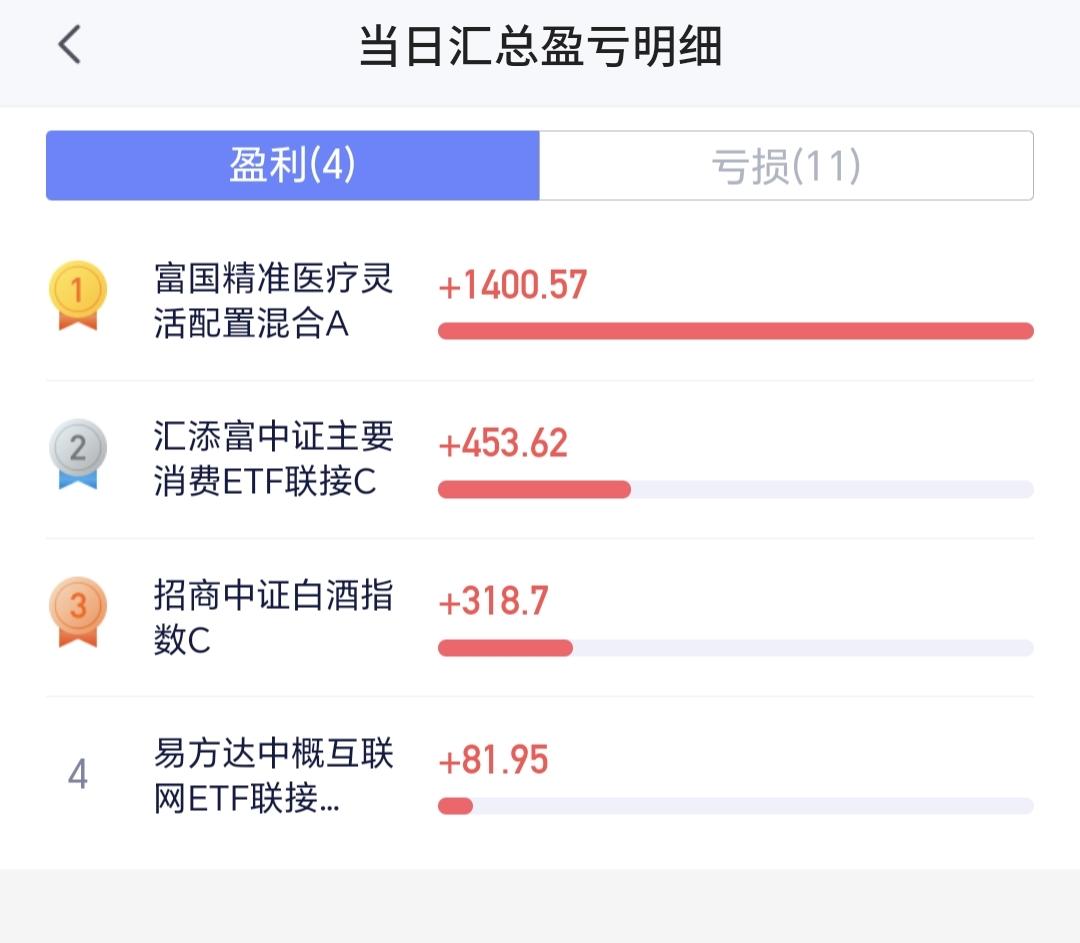Click the rank number 4 label

pyautogui.click(x=78, y=774)
